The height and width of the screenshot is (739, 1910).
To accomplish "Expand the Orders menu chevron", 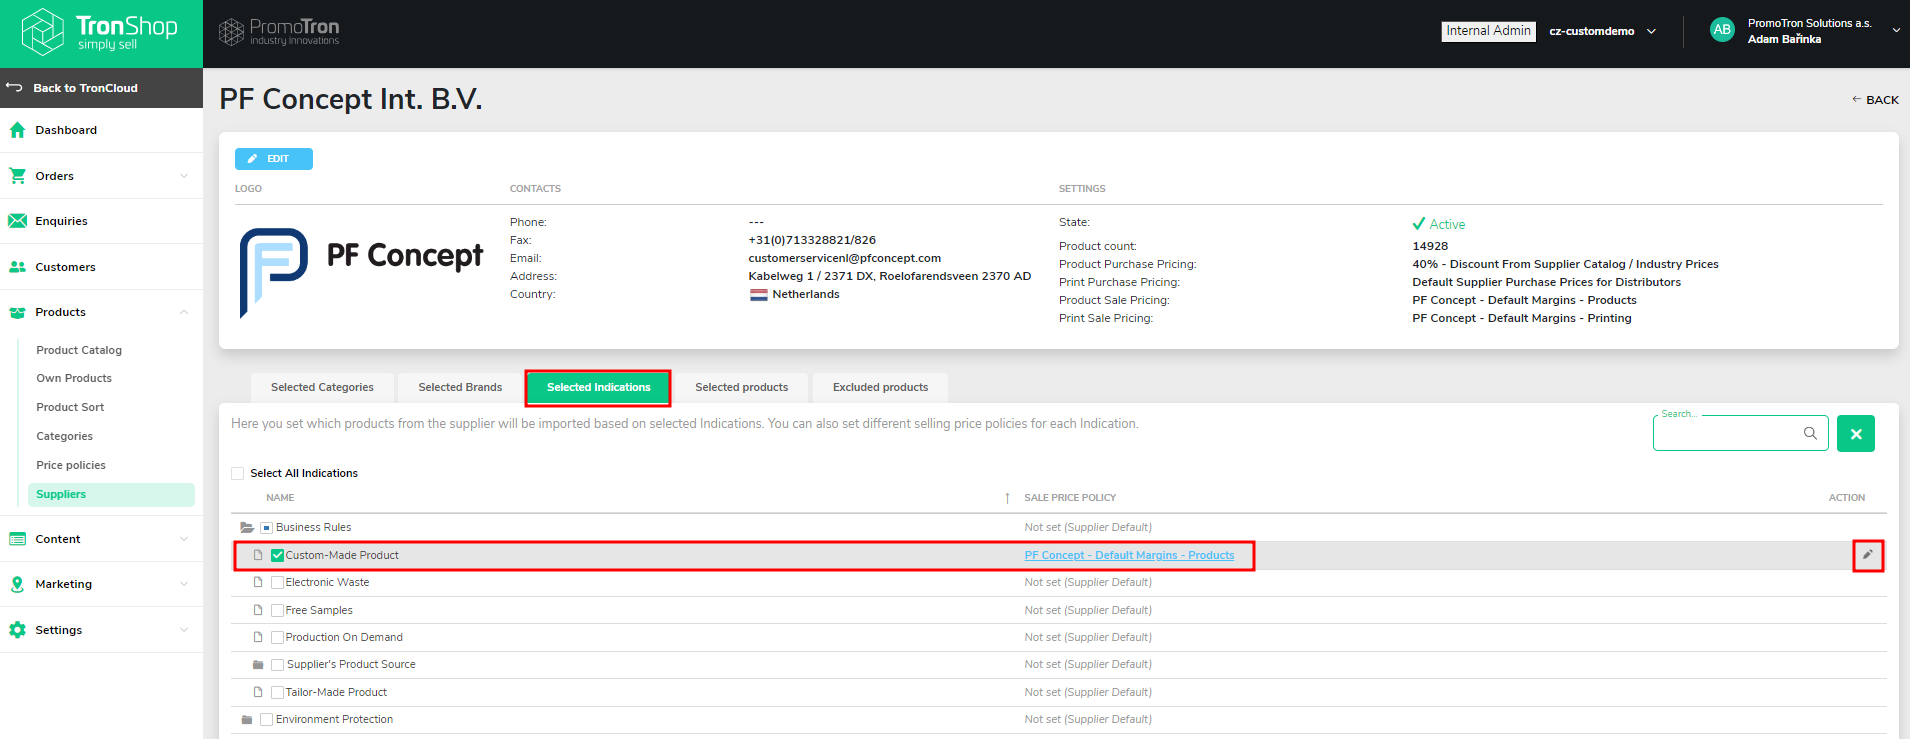I will 184,176.
